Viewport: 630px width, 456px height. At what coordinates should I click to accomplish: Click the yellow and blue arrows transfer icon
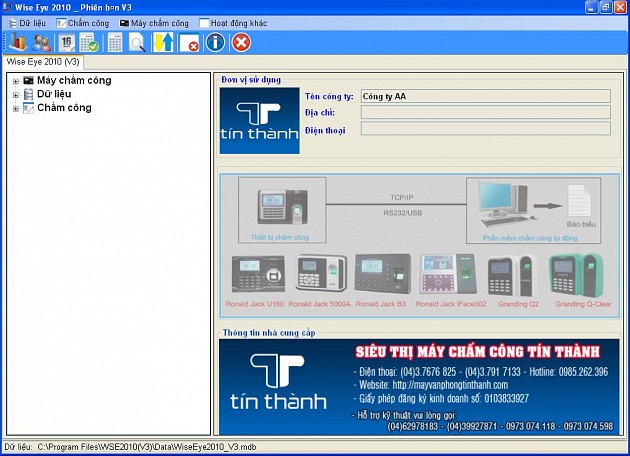164,43
